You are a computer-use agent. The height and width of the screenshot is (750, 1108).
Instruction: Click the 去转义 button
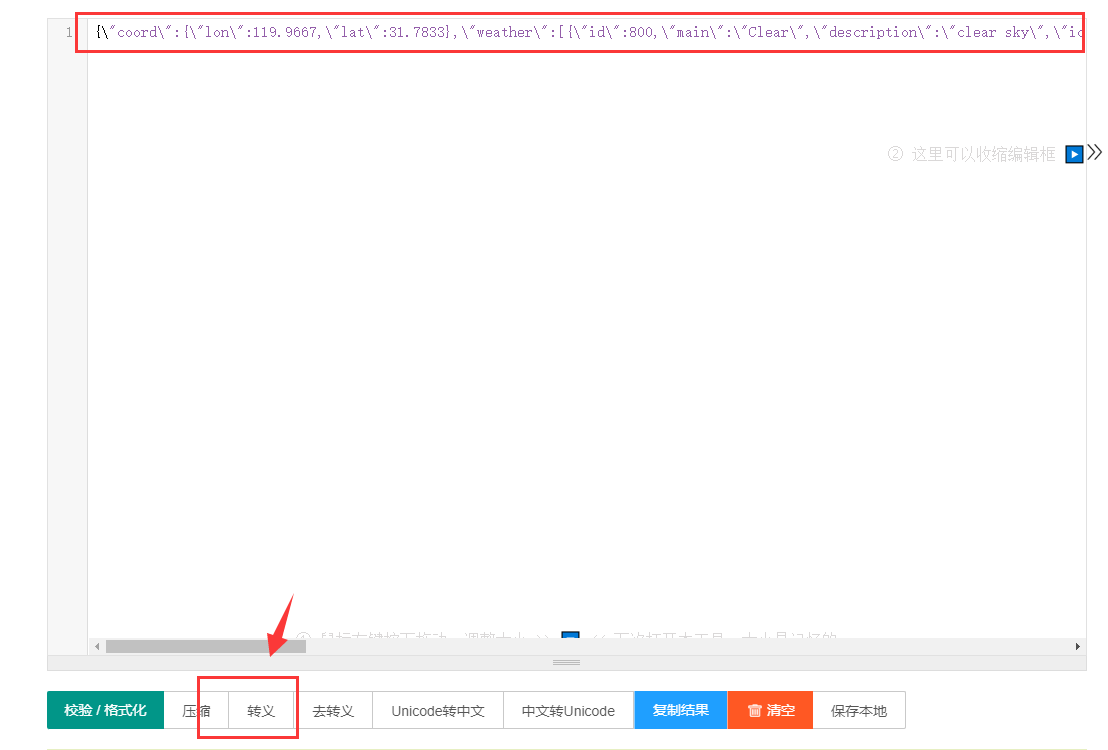click(333, 710)
